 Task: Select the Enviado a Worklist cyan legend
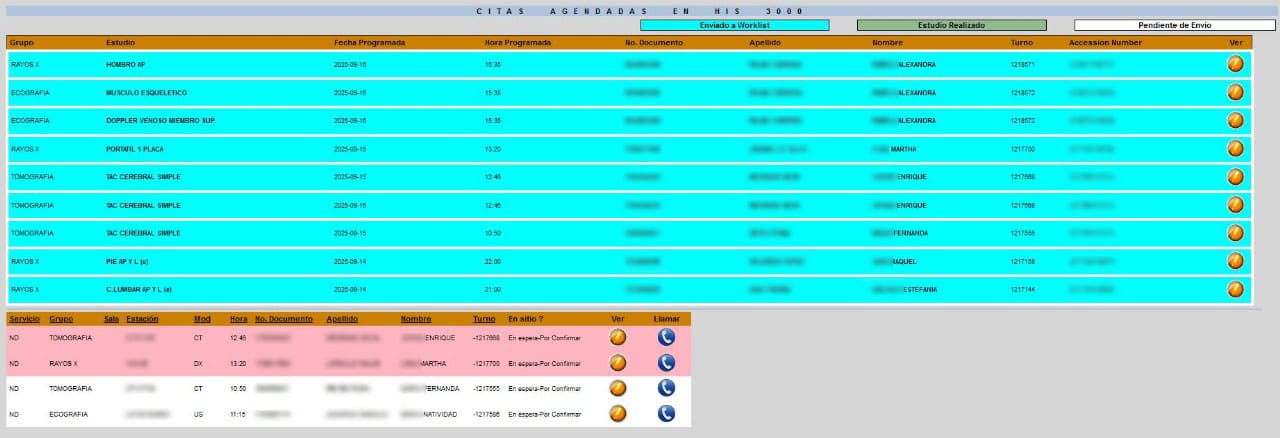pyautogui.click(x=734, y=25)
